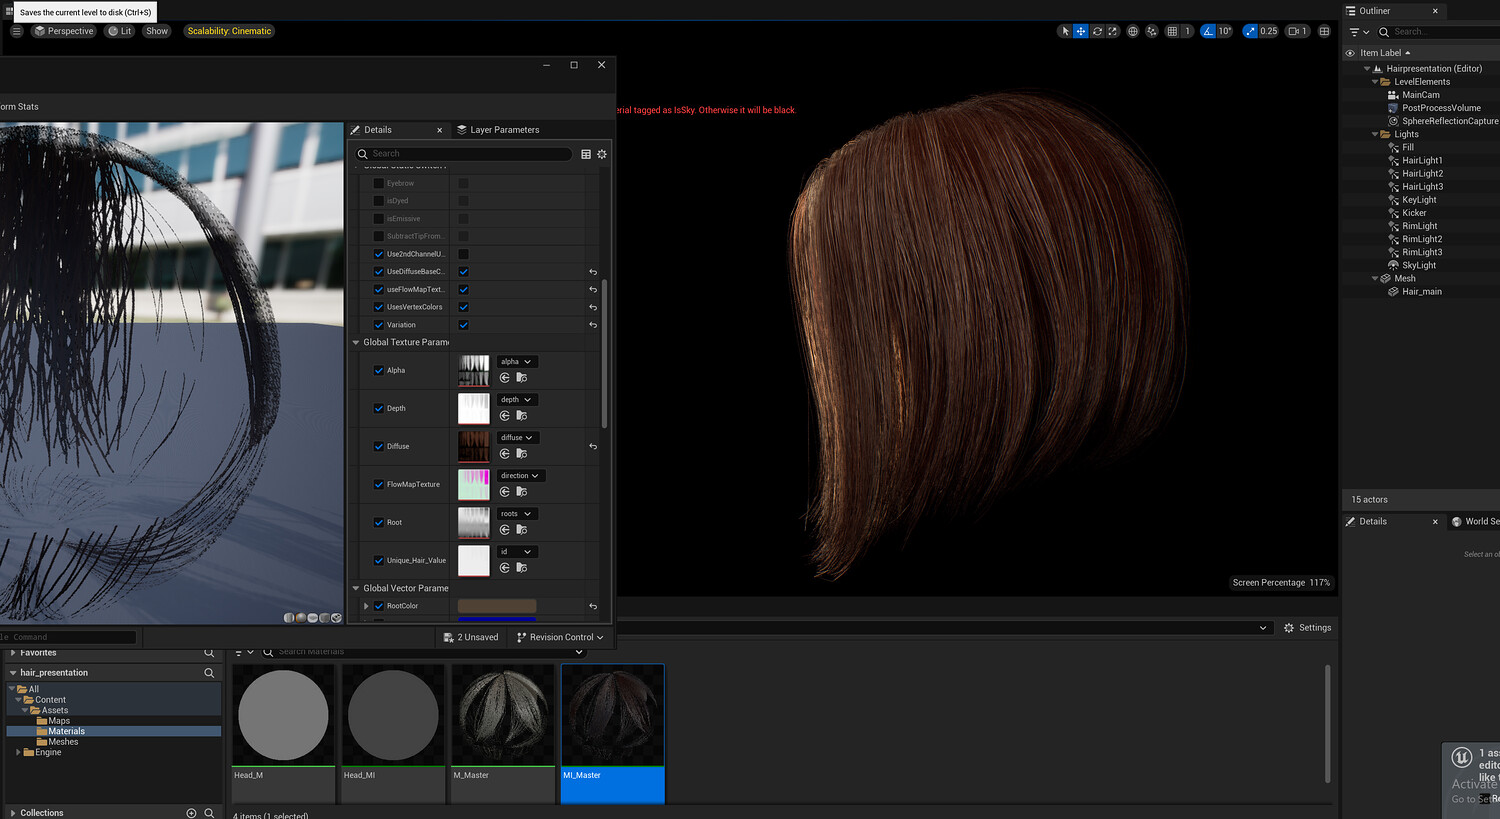Expand the RootColor vector parameter

coord(366,606)
